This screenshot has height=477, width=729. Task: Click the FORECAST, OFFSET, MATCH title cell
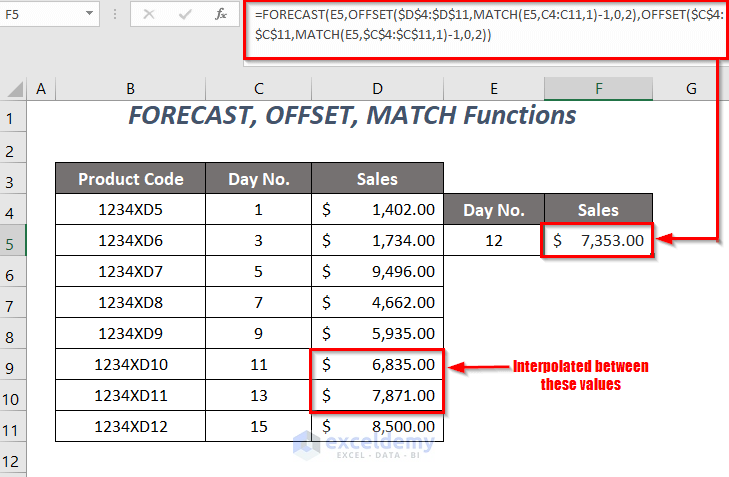point(352,115)
